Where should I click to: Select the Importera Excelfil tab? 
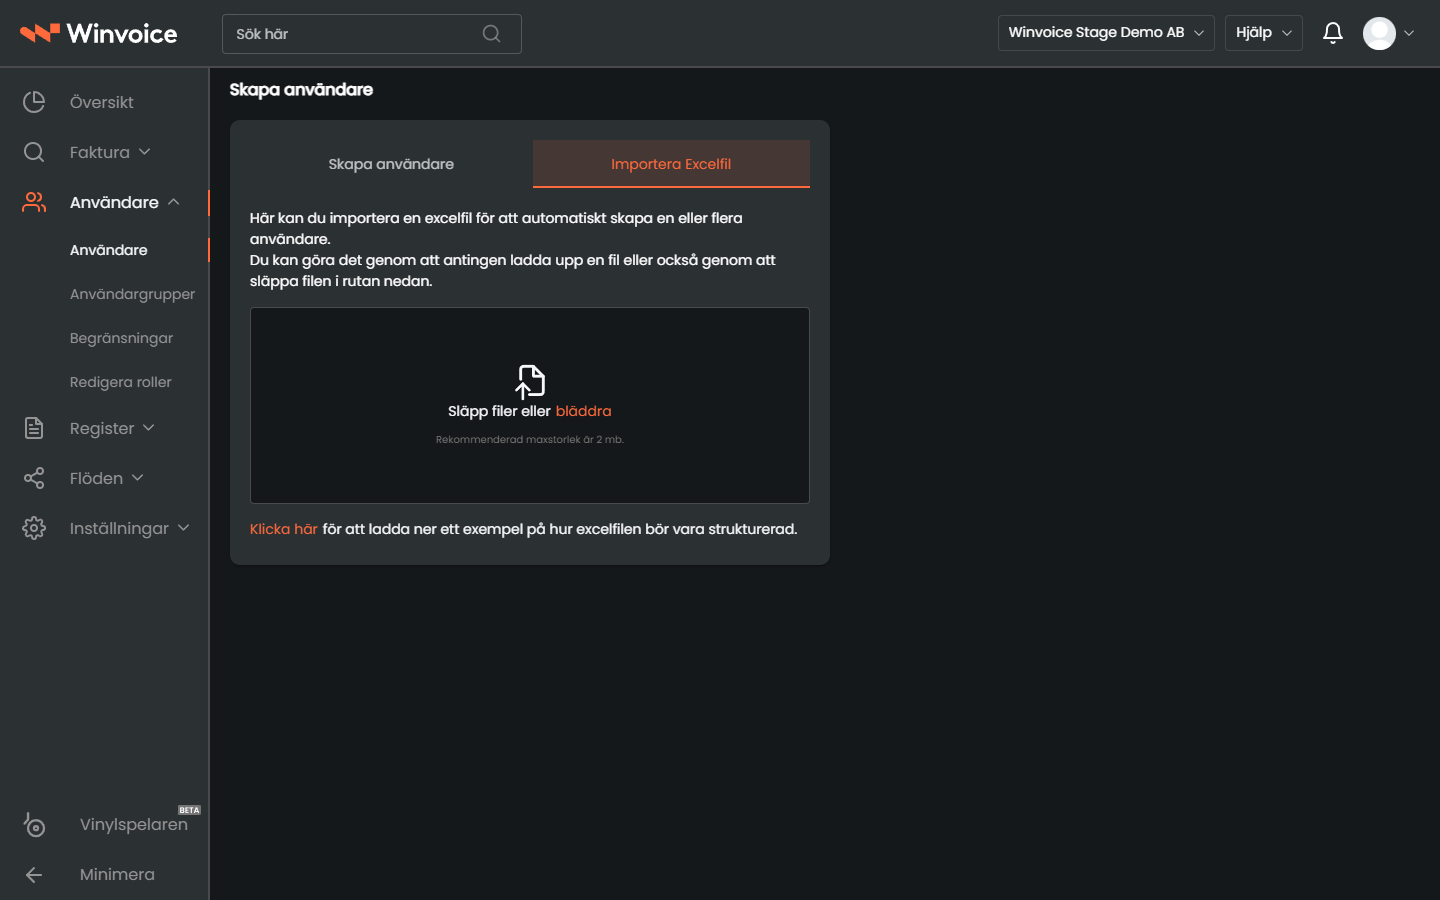[671, 164]
